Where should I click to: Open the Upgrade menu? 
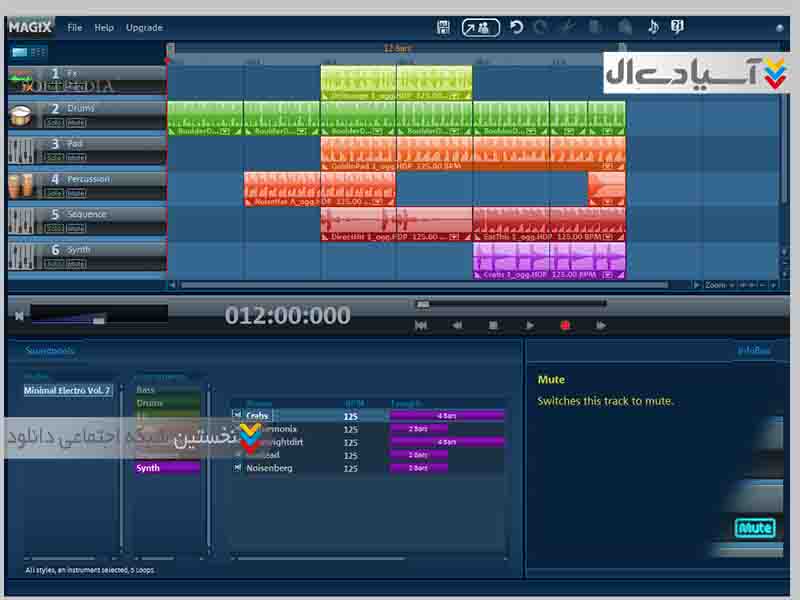[144, 27]
